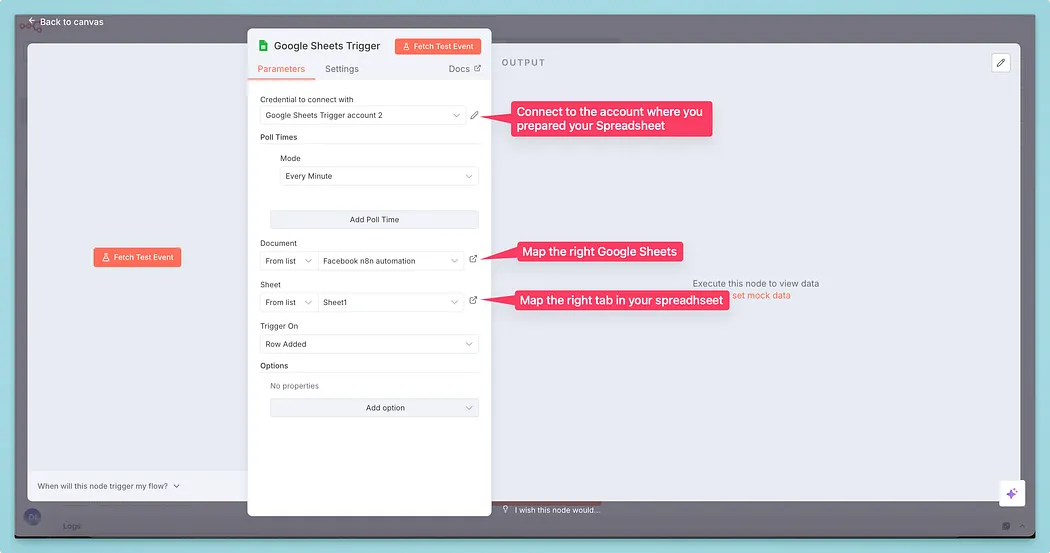
Task: Click the lightbulb icon near feedback text
Action: coord(506,509)
